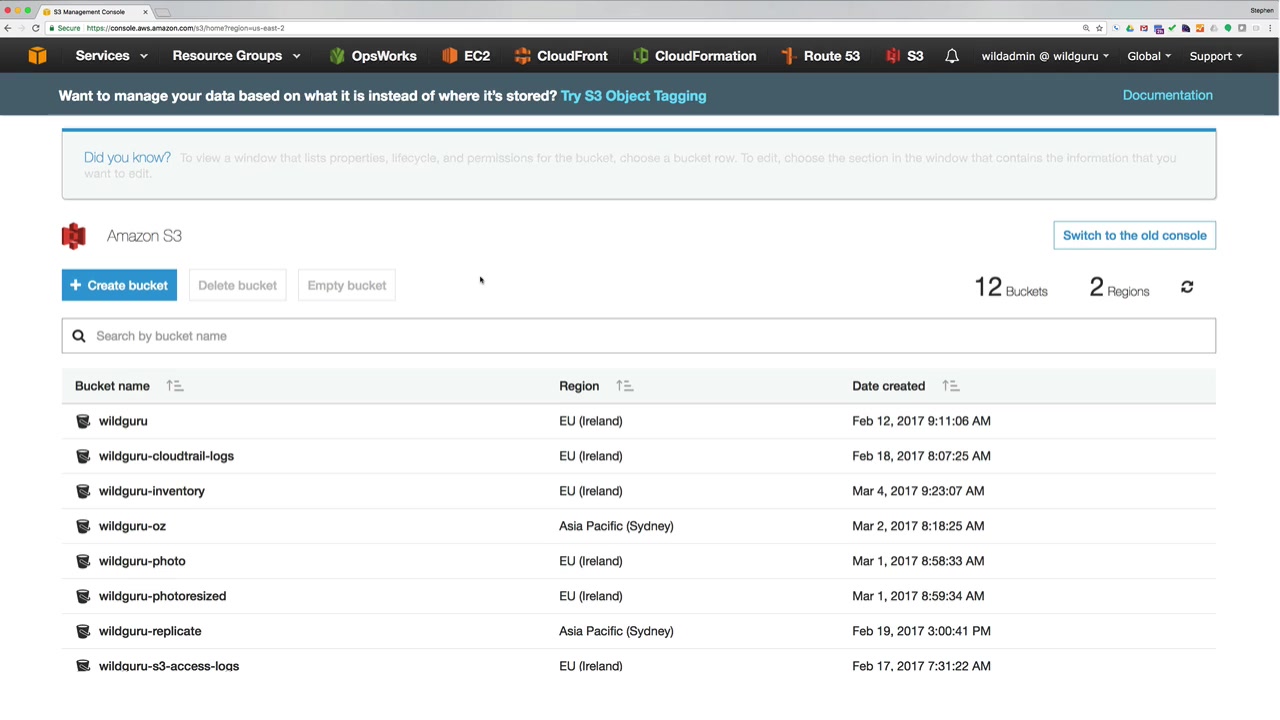
Task: Open the wildadmin @ wildguru account menu
Action: (x=1045, y=56)
